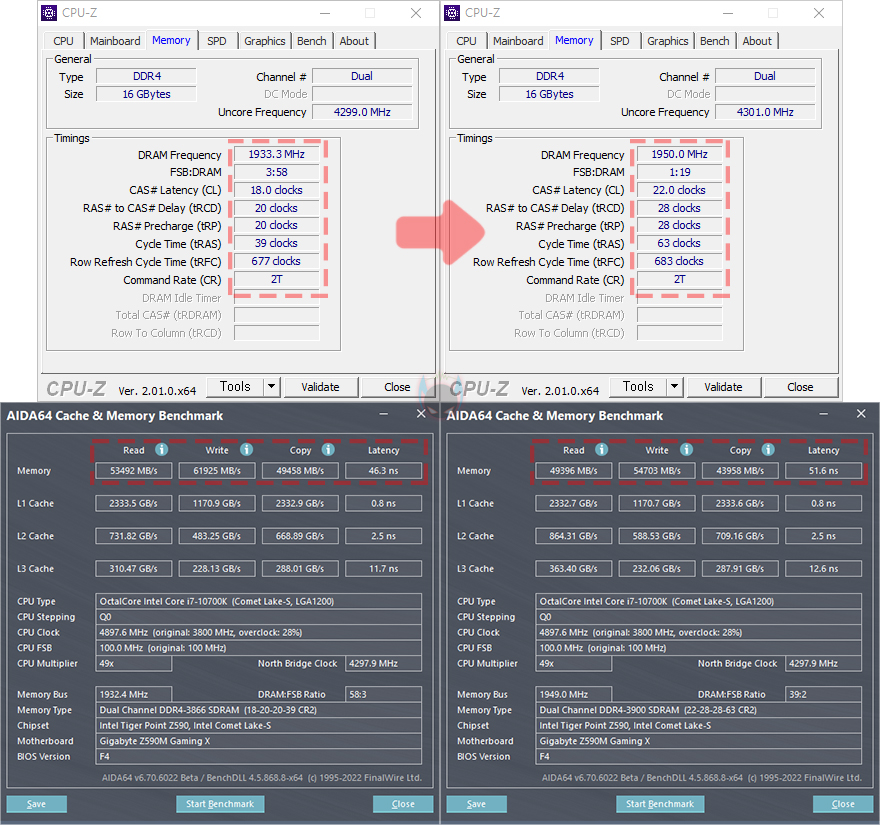Open the Tools dropdown arrow in left CPU-Z window
Screen dimensions: 880x825
coord(272,387)
